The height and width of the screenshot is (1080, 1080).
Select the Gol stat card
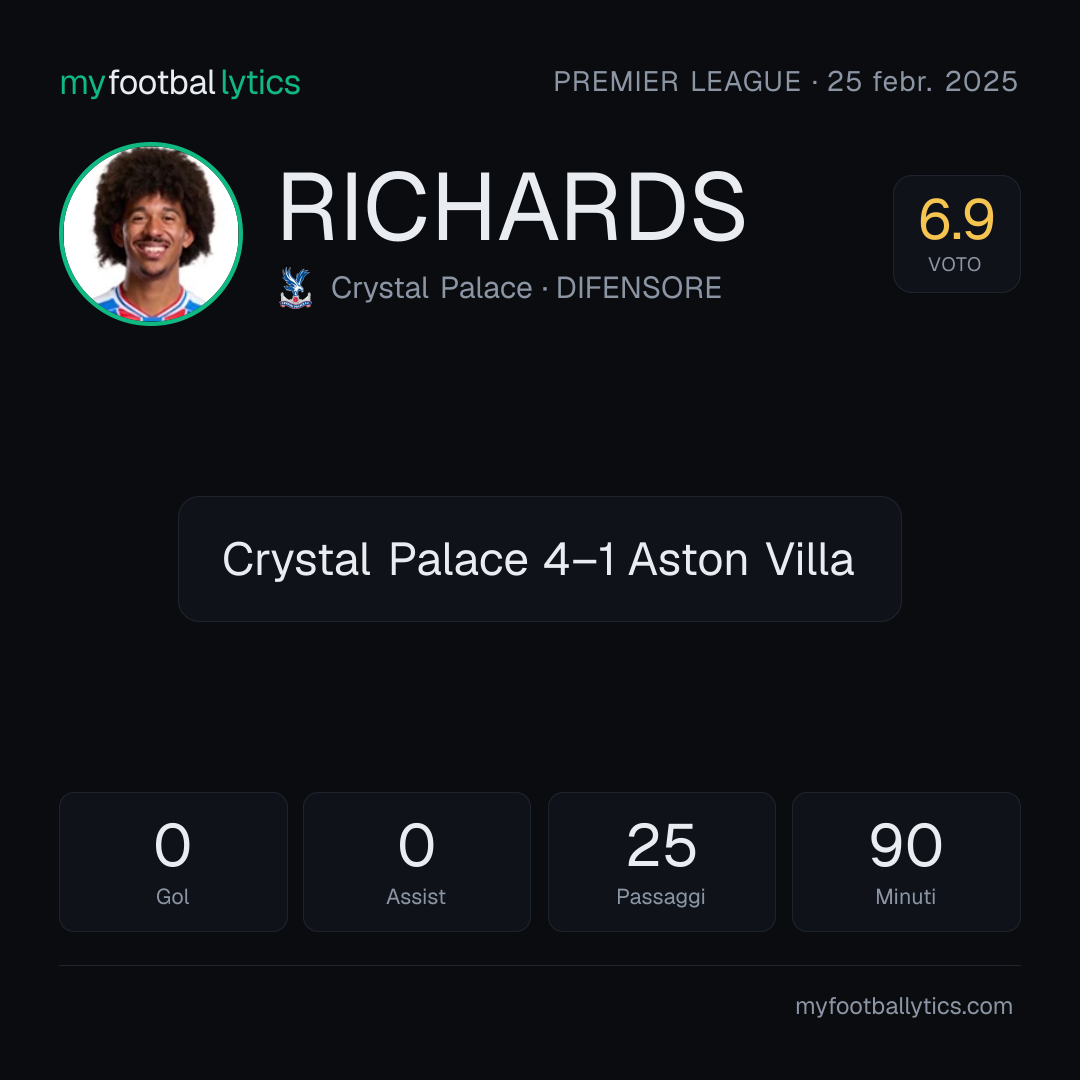click(173, 862)
